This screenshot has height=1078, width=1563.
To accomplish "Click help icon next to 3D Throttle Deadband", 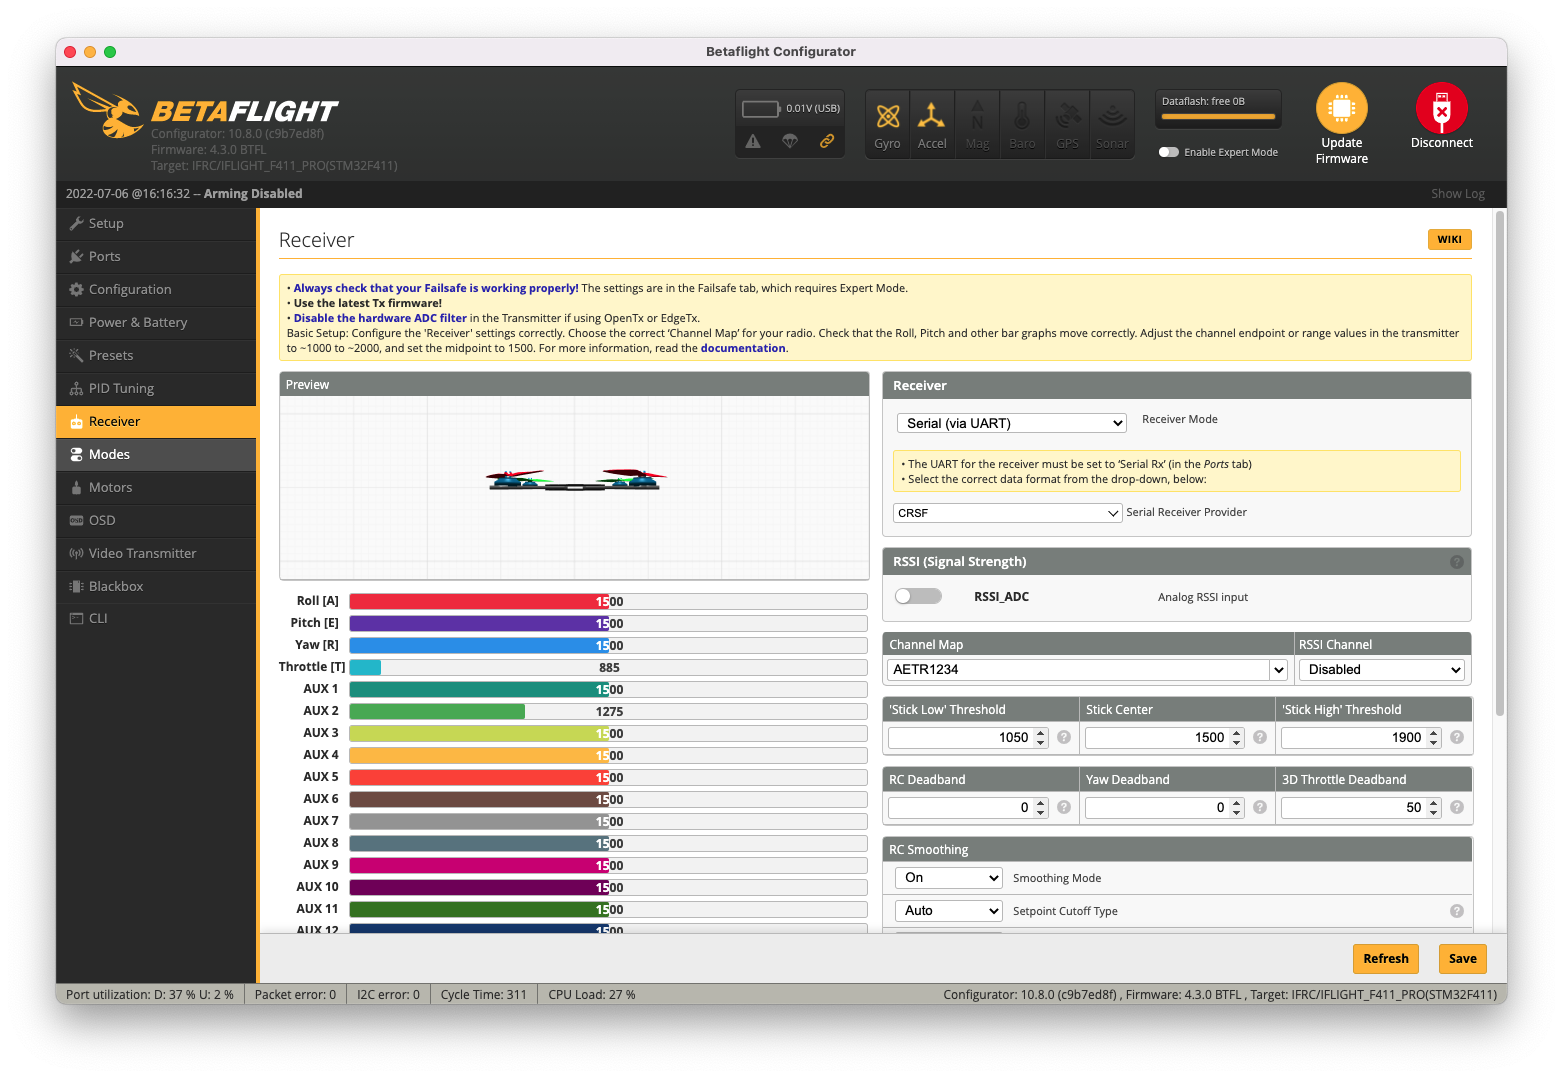I will click(1457, 807).
